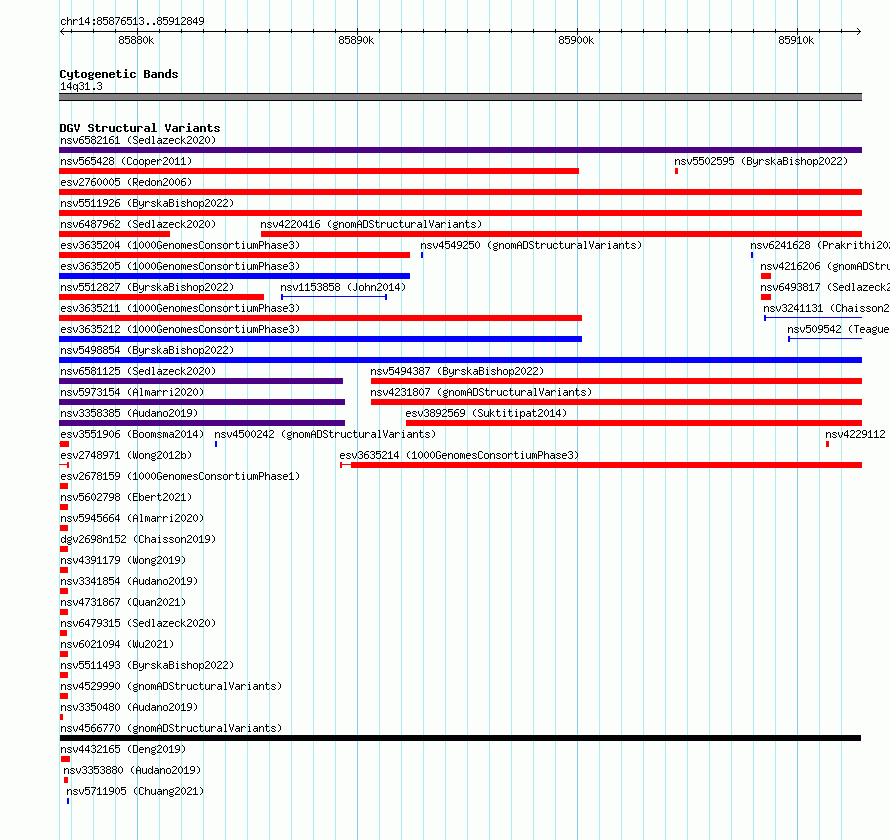
Task: Open variant nsv4731867 (Quan2021)
Action: click(123, 602)
